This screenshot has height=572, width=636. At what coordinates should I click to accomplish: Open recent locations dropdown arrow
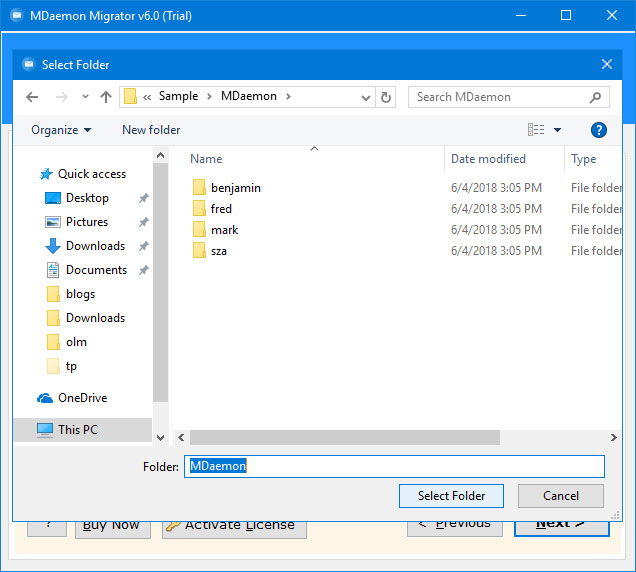[x=85, y=97]
